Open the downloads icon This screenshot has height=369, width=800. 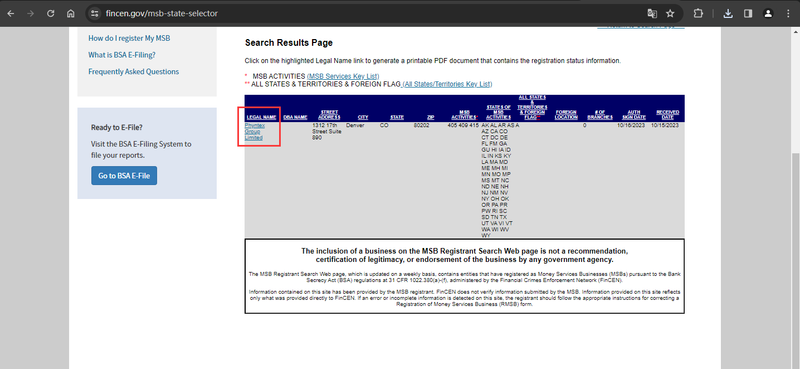[728, 14]
